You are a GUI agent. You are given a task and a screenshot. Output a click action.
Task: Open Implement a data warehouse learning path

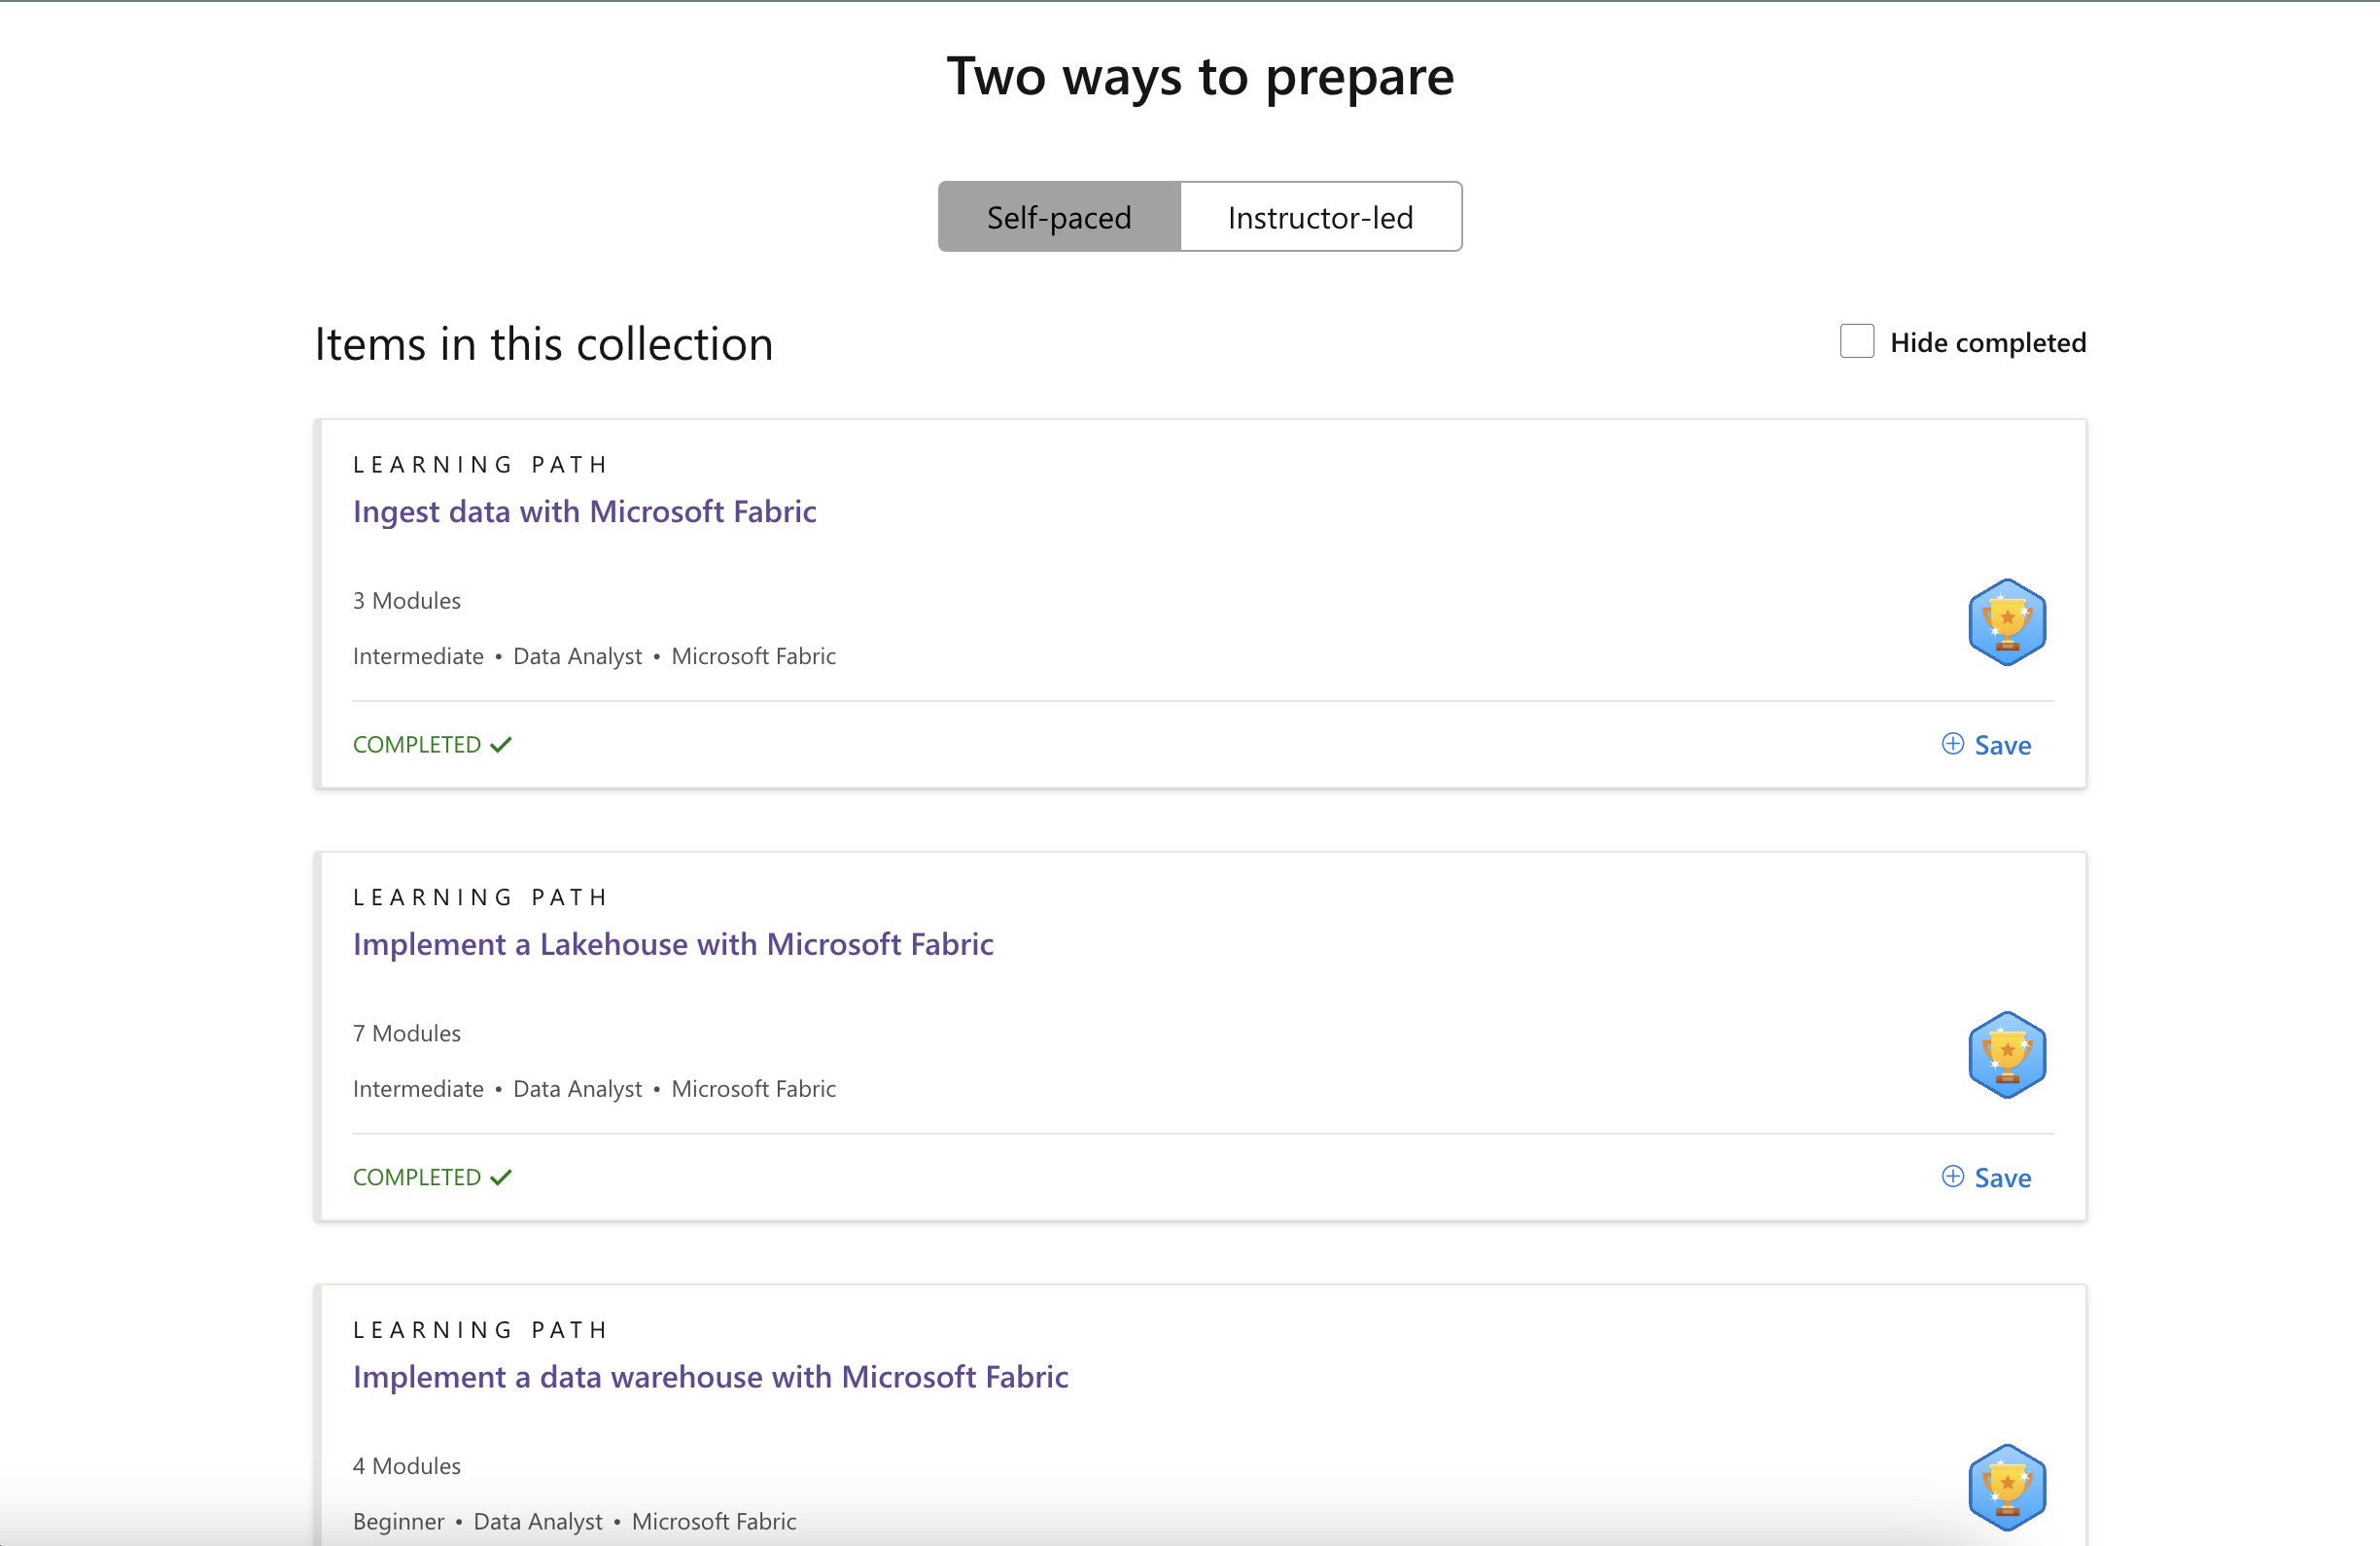coord(710,1376)
